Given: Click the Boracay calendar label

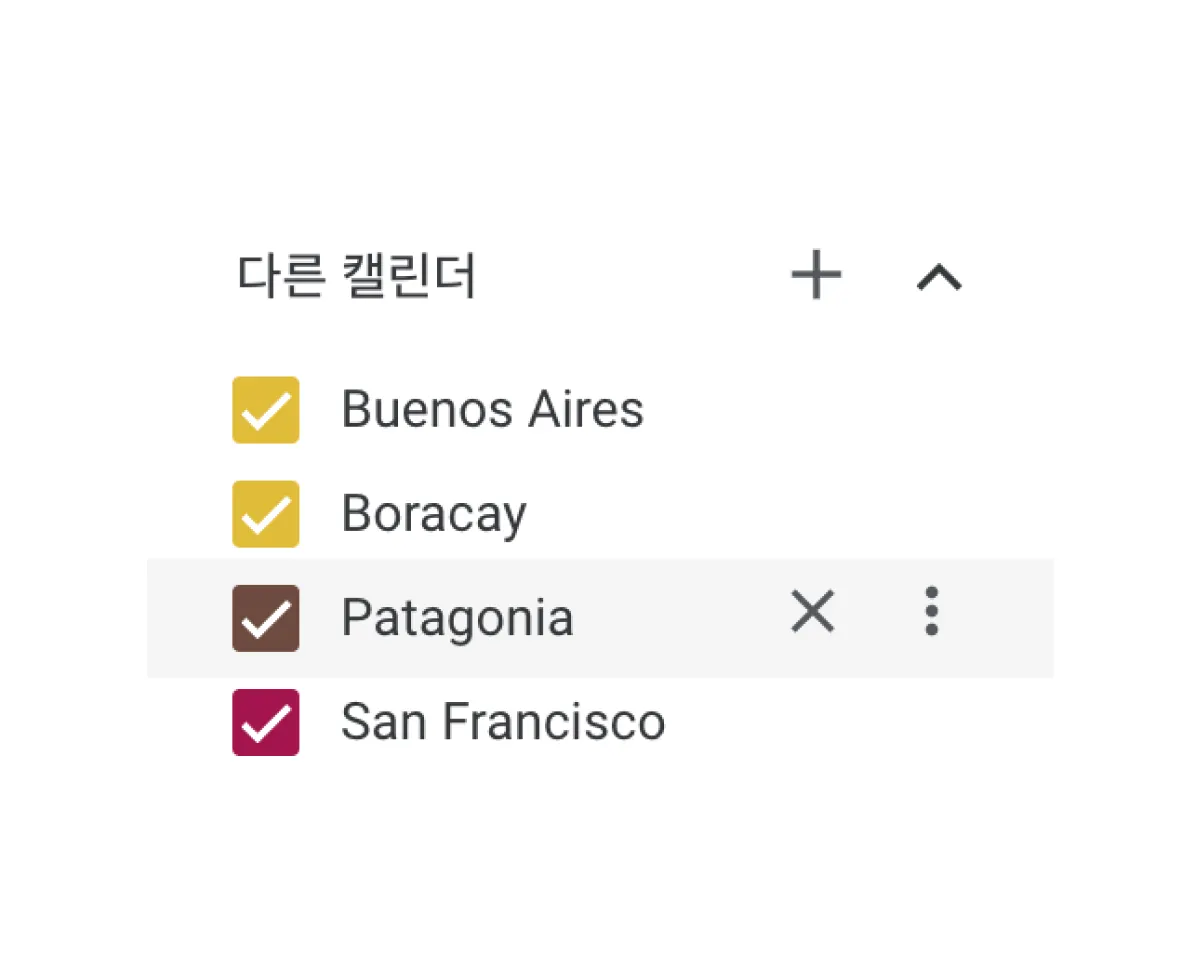Looking at the screenshot, I should [434, 514].
